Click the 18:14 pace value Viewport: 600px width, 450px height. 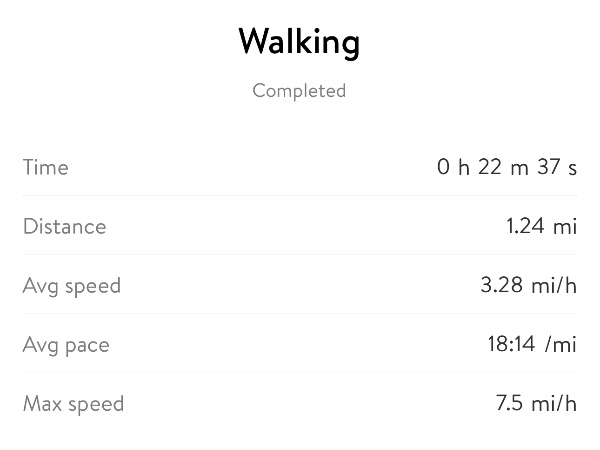[507, 345]
